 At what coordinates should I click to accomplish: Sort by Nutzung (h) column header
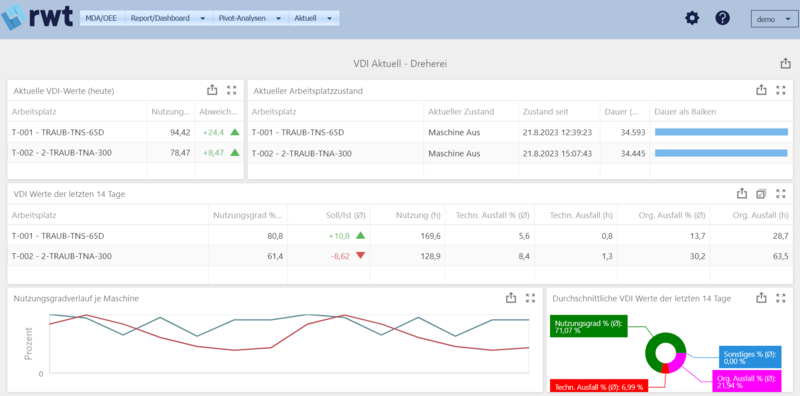(418, 215)
